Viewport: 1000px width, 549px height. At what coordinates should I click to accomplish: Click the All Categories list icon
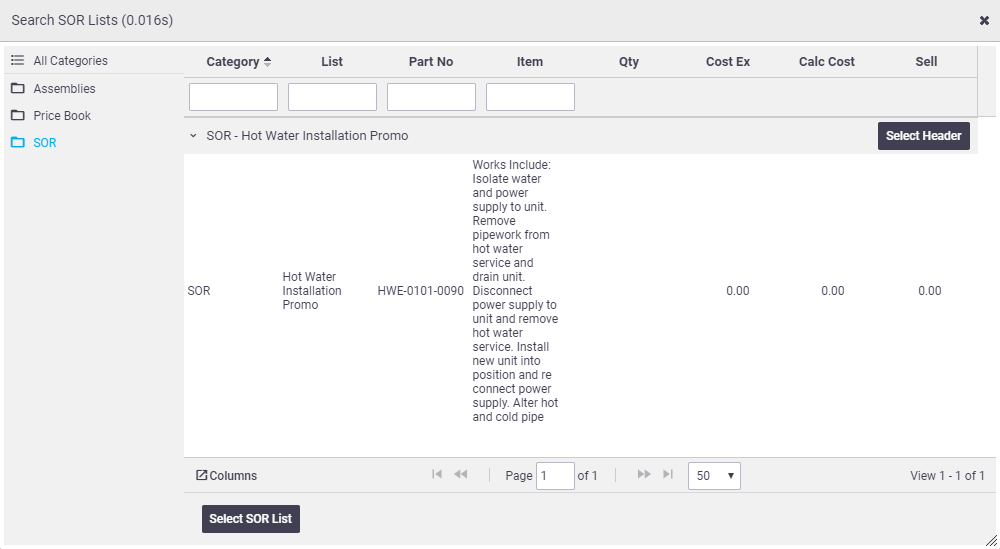pos(18,61)
